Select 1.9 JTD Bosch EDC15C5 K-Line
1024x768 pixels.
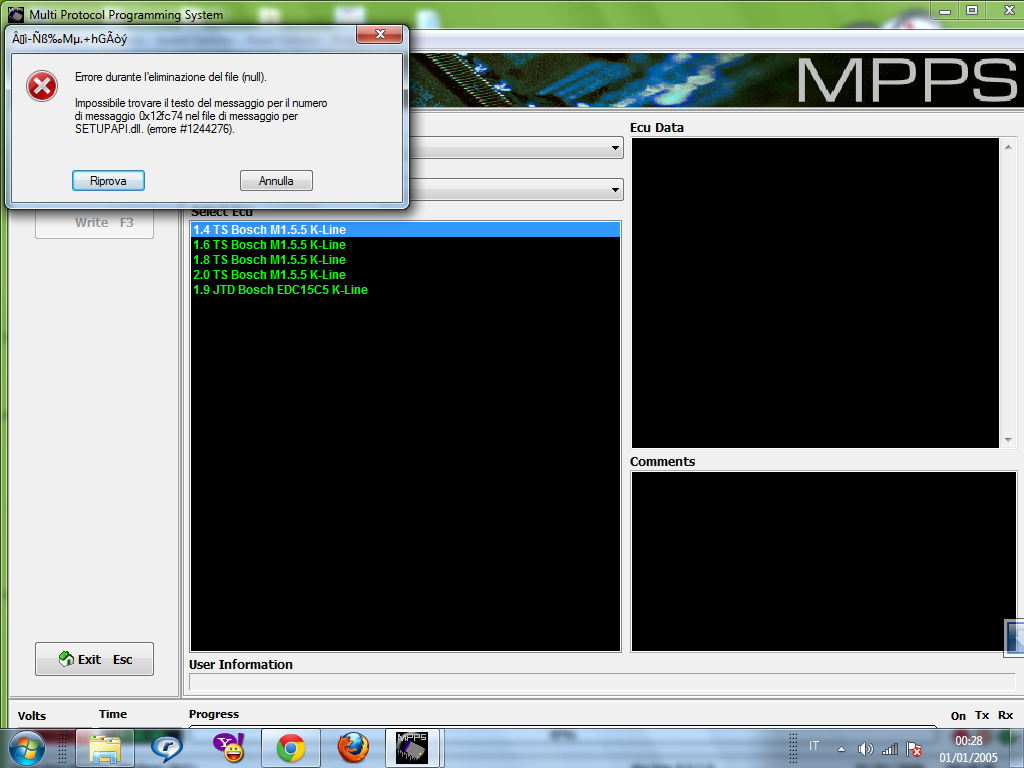coord(405,289)
